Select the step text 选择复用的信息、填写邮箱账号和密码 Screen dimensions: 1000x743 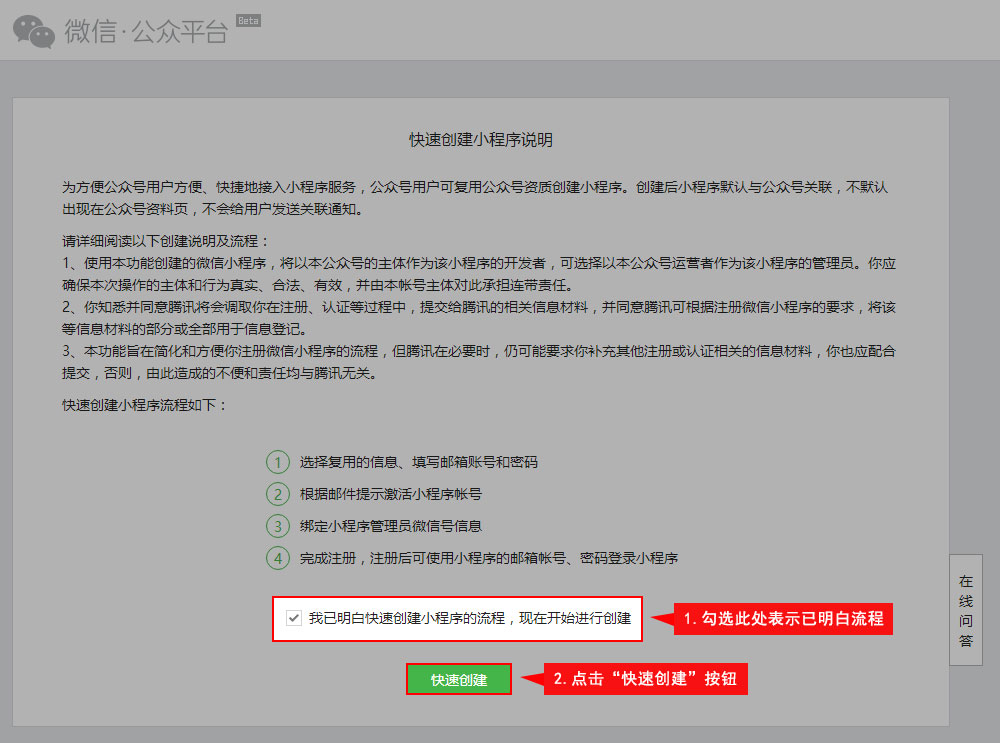click(x=418, y=462)
